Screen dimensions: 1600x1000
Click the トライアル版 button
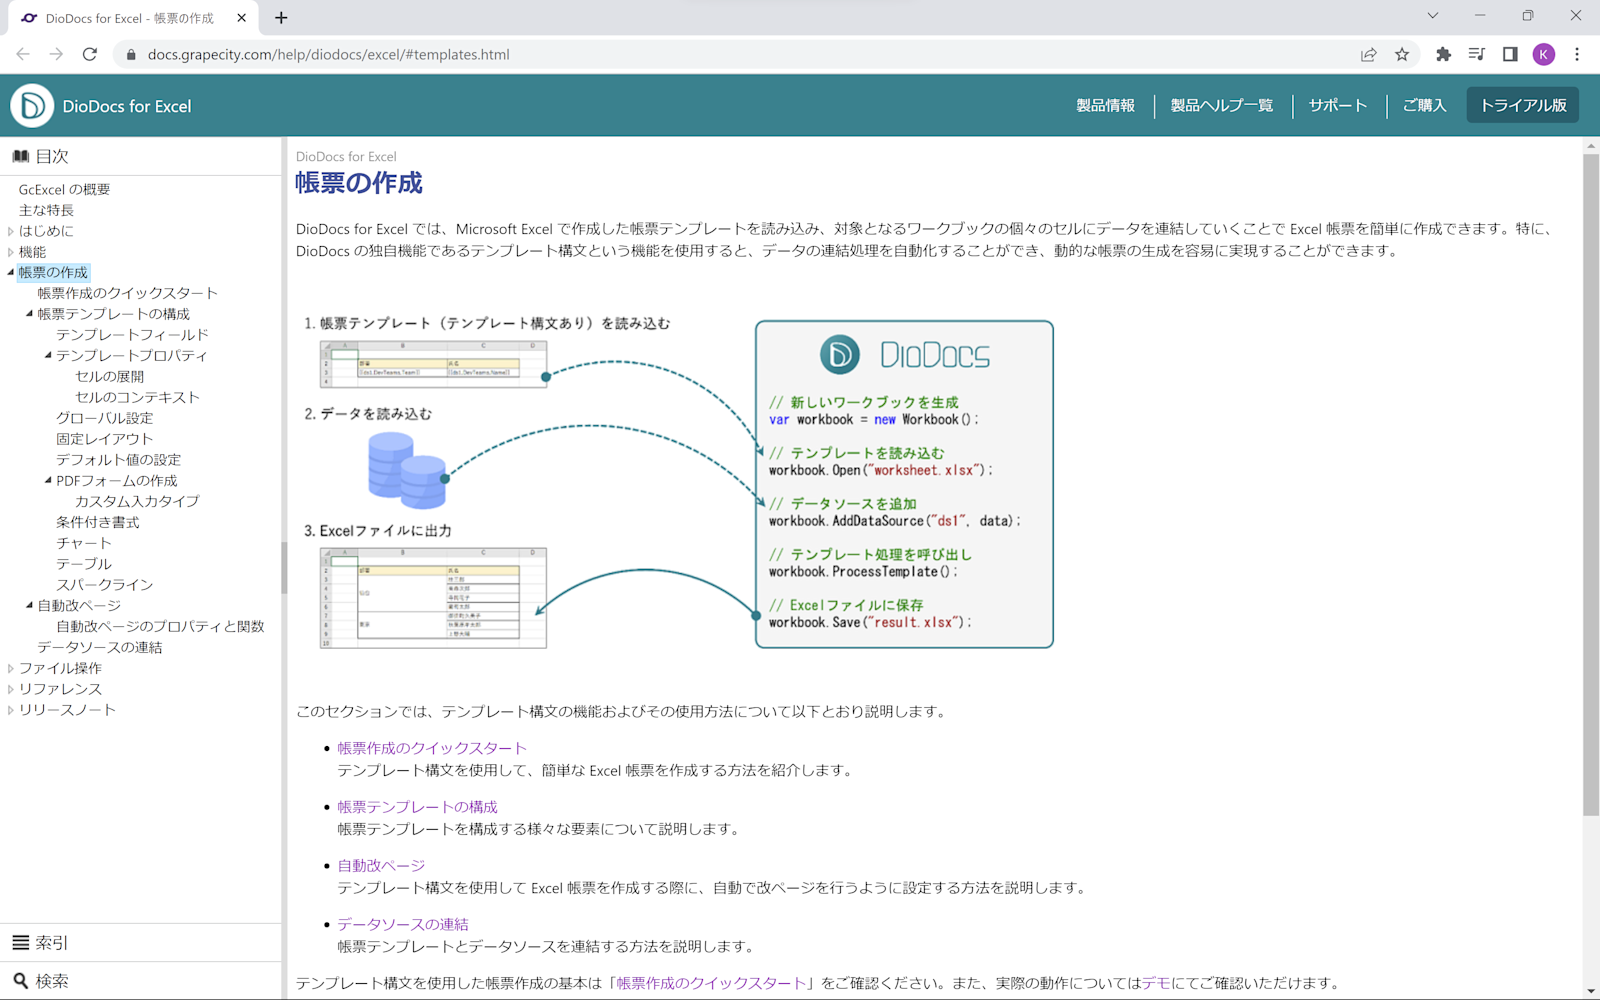[1523, 105]
